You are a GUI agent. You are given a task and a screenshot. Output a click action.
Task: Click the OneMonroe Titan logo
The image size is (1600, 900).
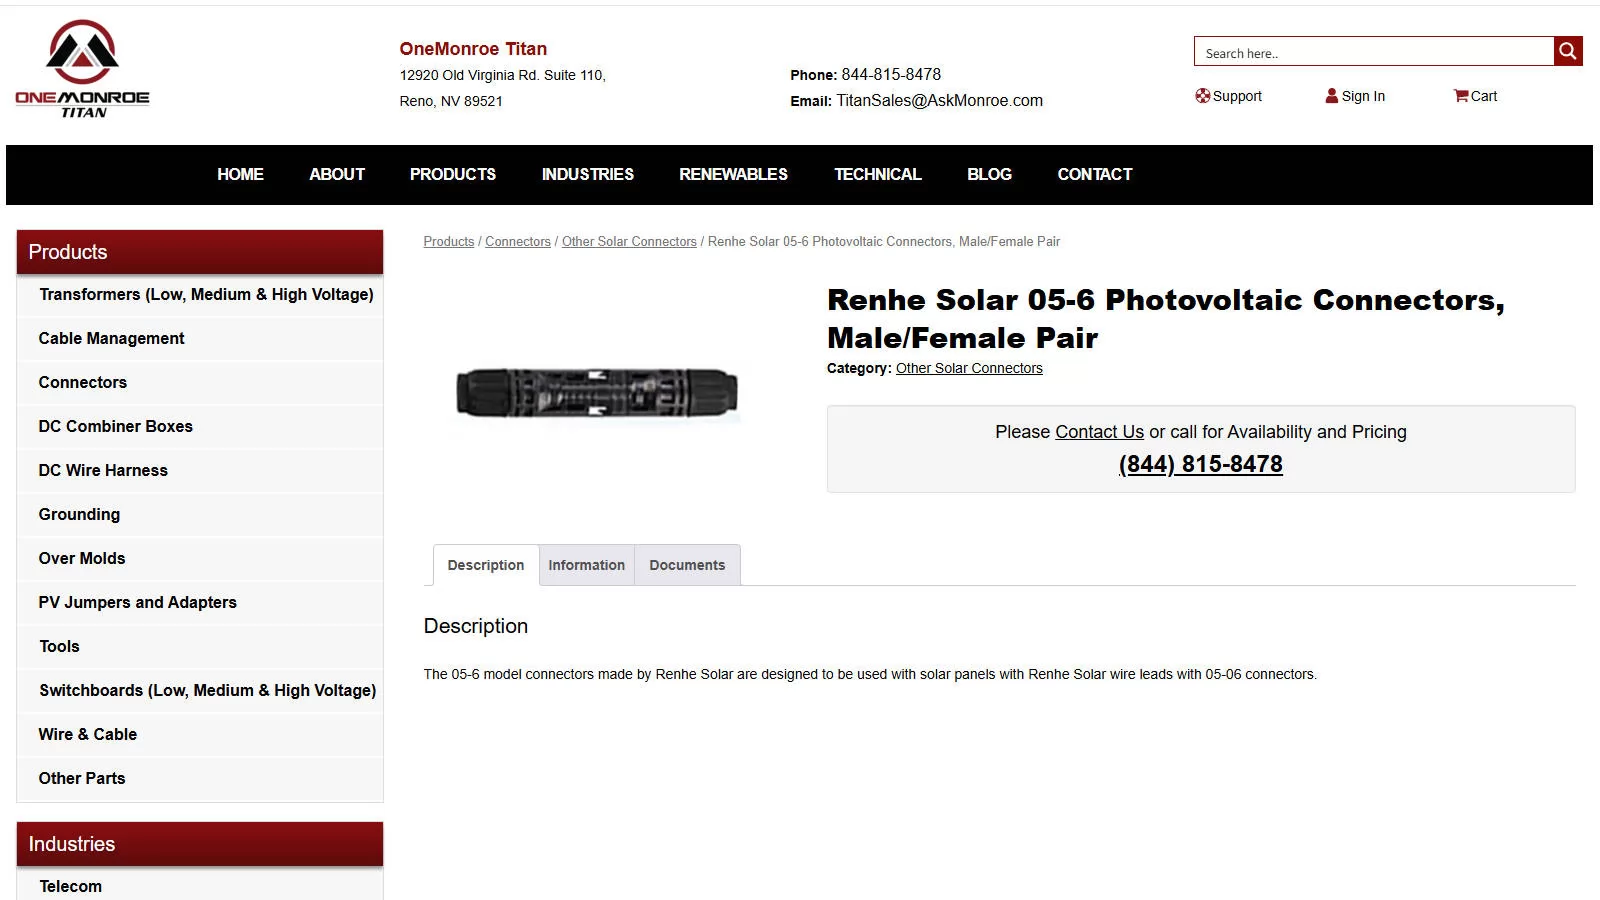(82, 70)
